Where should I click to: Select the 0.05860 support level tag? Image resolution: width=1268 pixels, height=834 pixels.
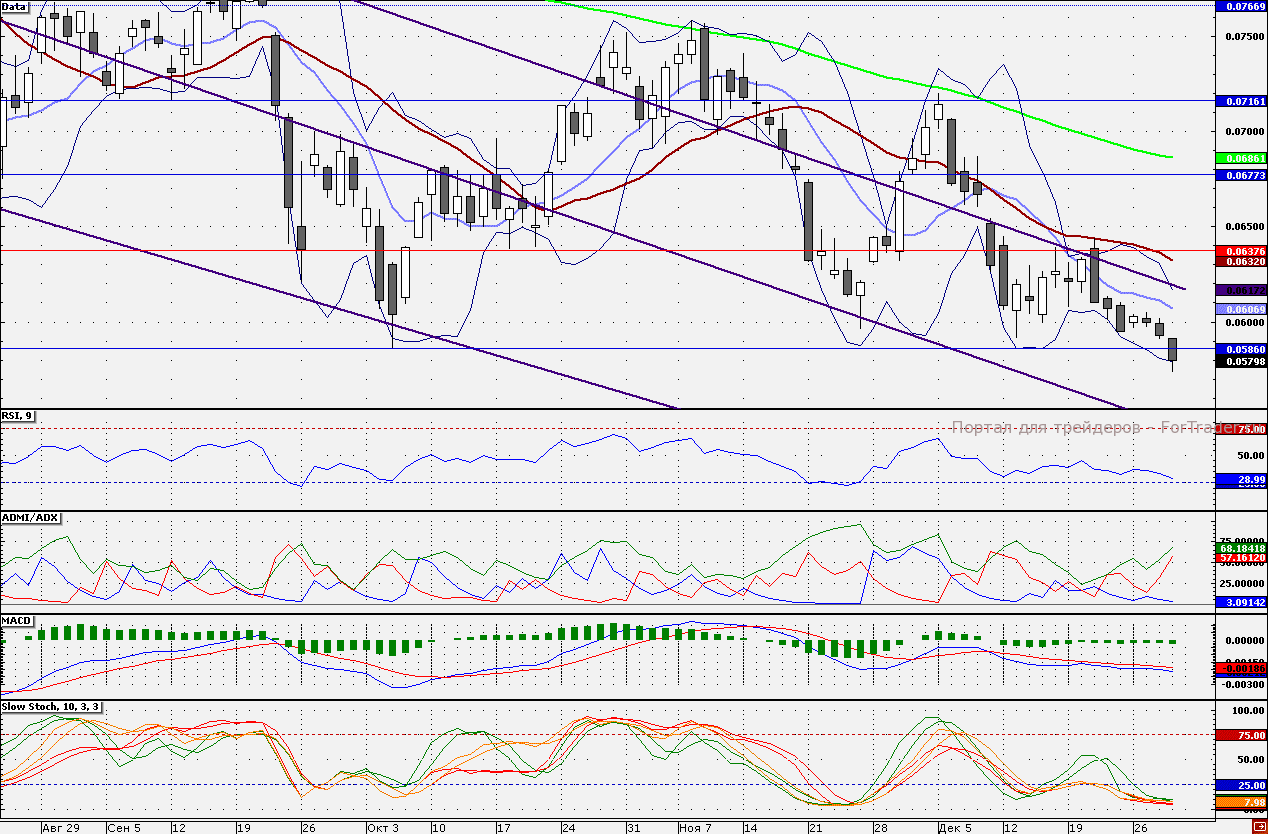tap(1240, 349)
